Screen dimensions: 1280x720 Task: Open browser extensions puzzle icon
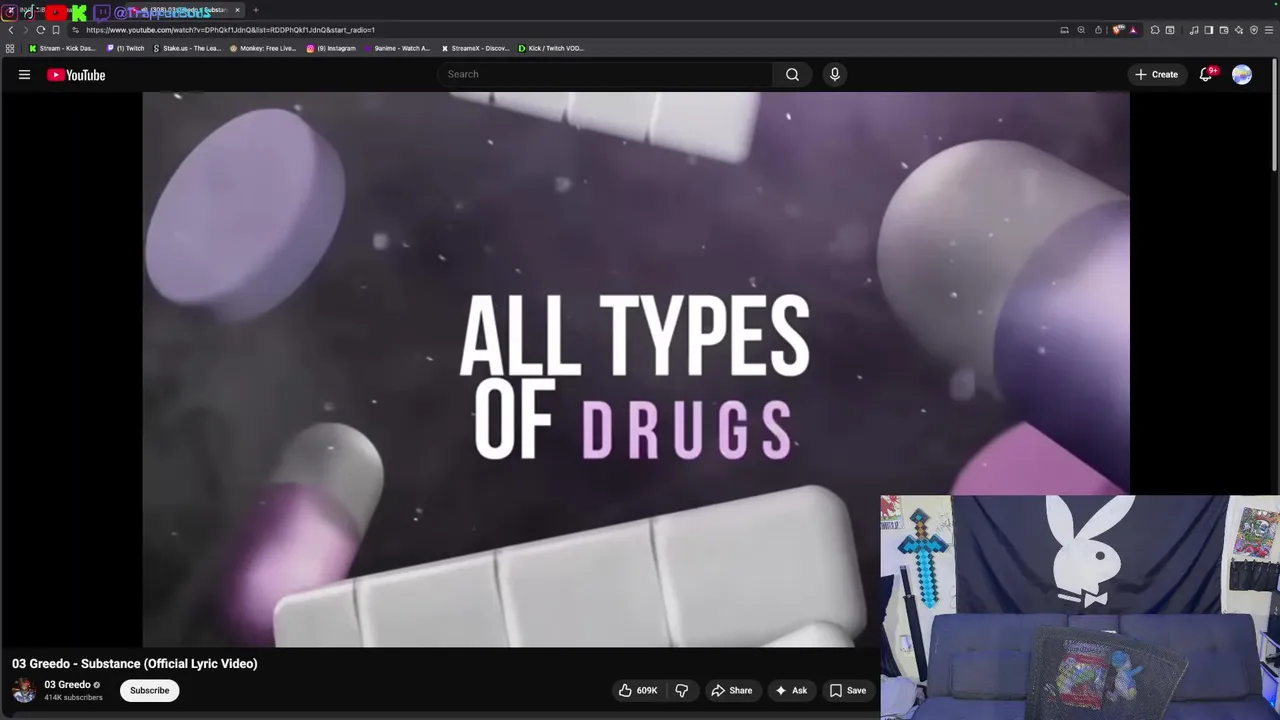1155,30
